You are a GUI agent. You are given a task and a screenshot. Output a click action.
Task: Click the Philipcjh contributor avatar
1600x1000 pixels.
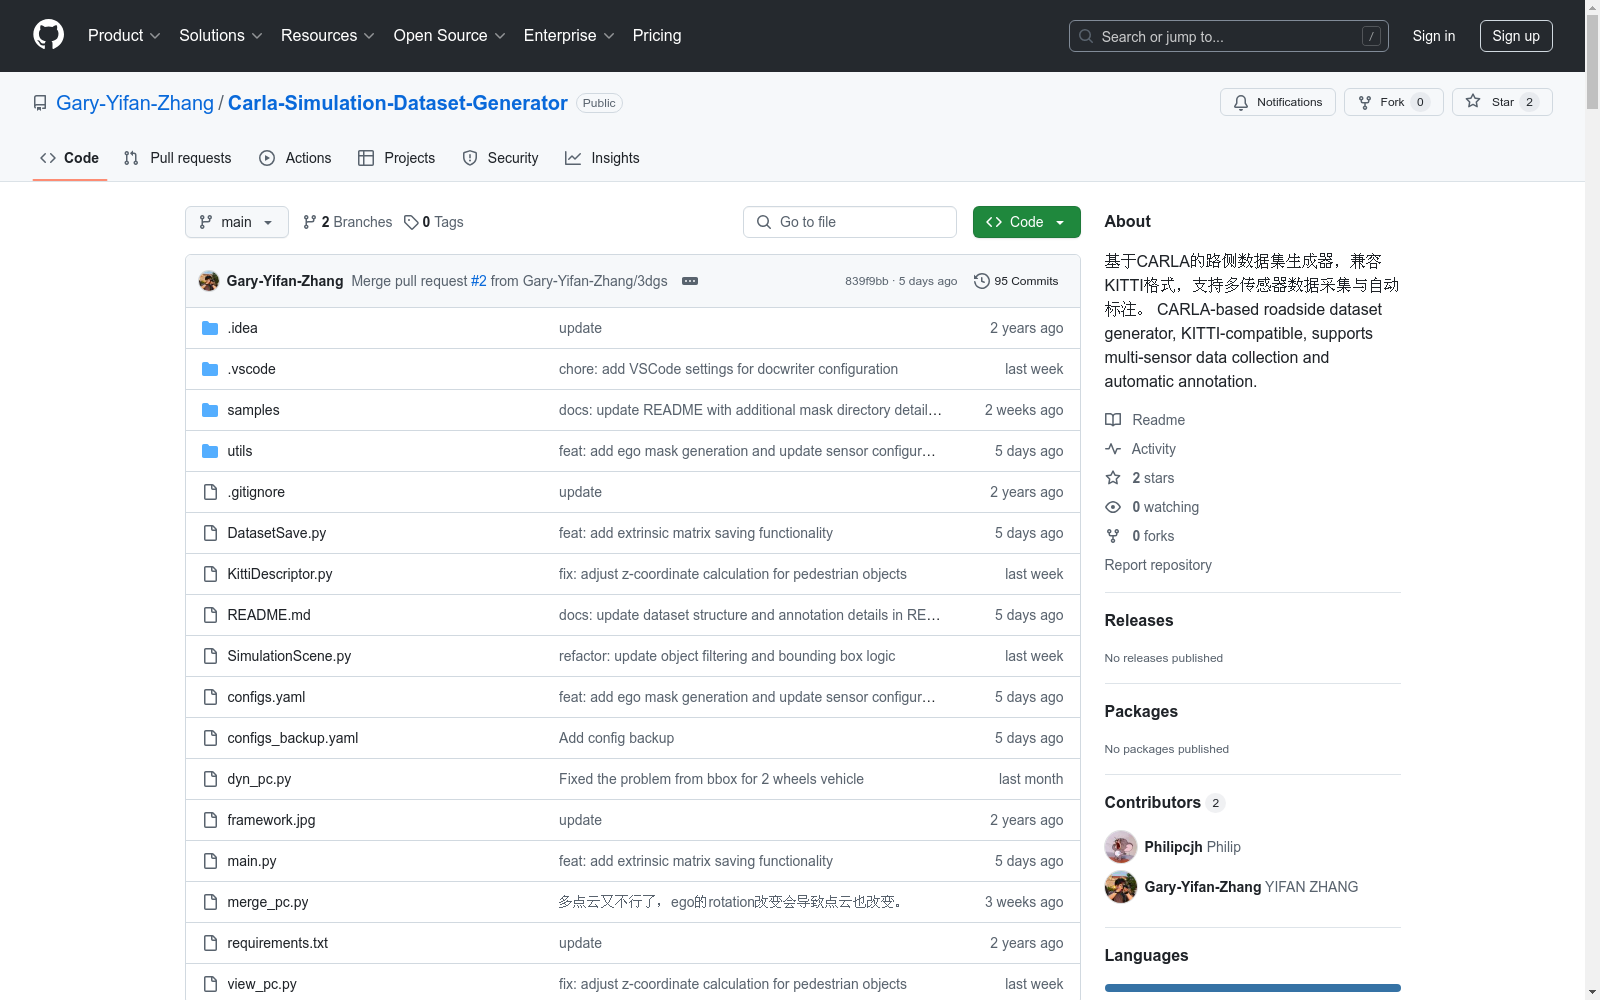point(1121,847)
